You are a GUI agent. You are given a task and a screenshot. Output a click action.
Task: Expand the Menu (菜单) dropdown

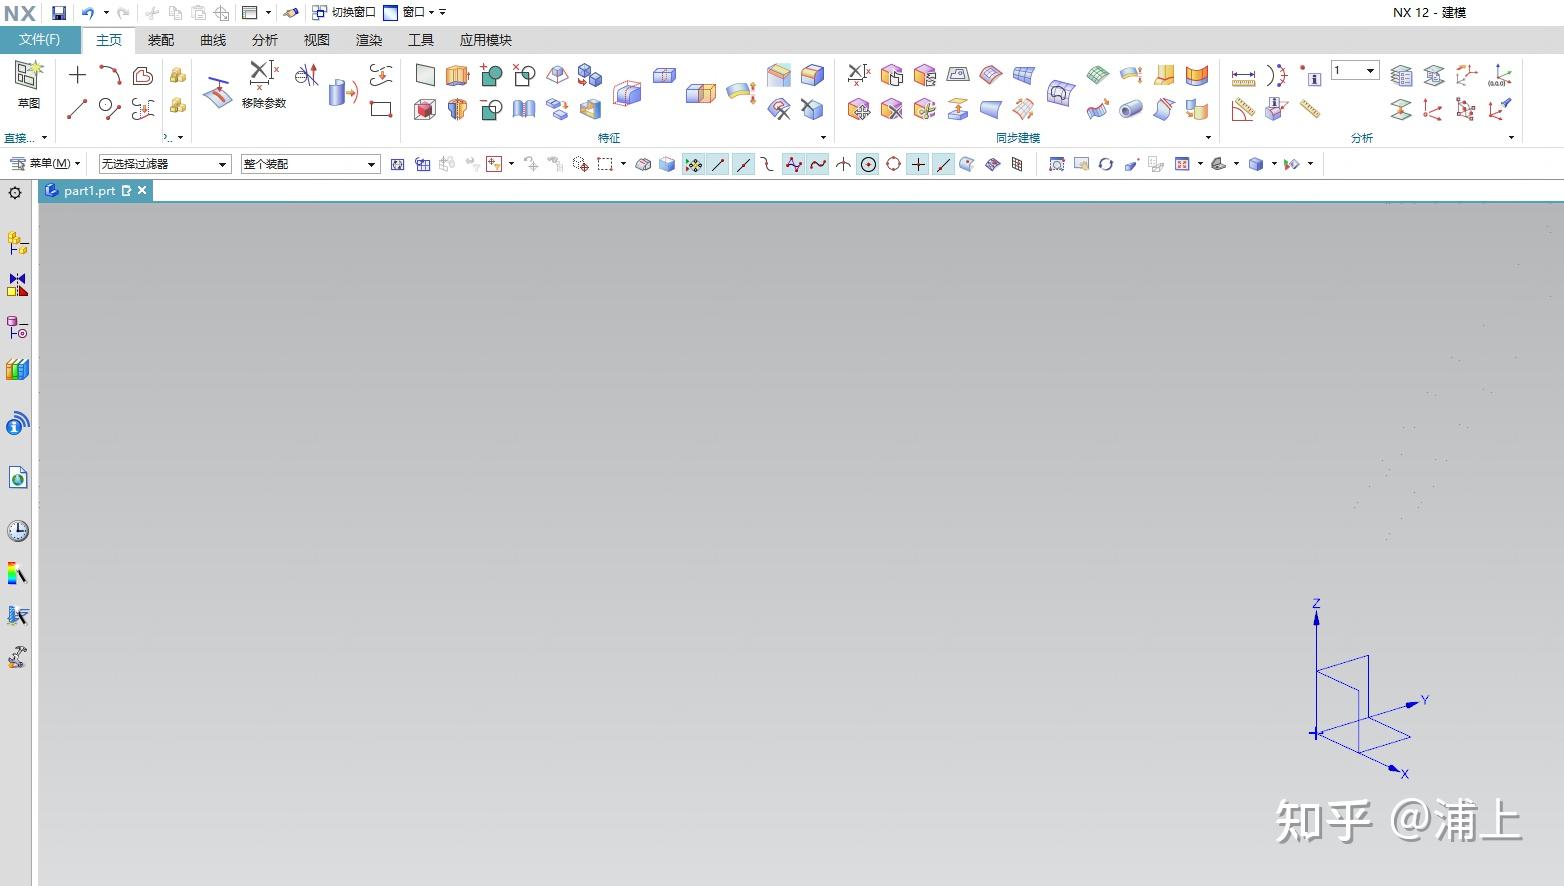45,164
